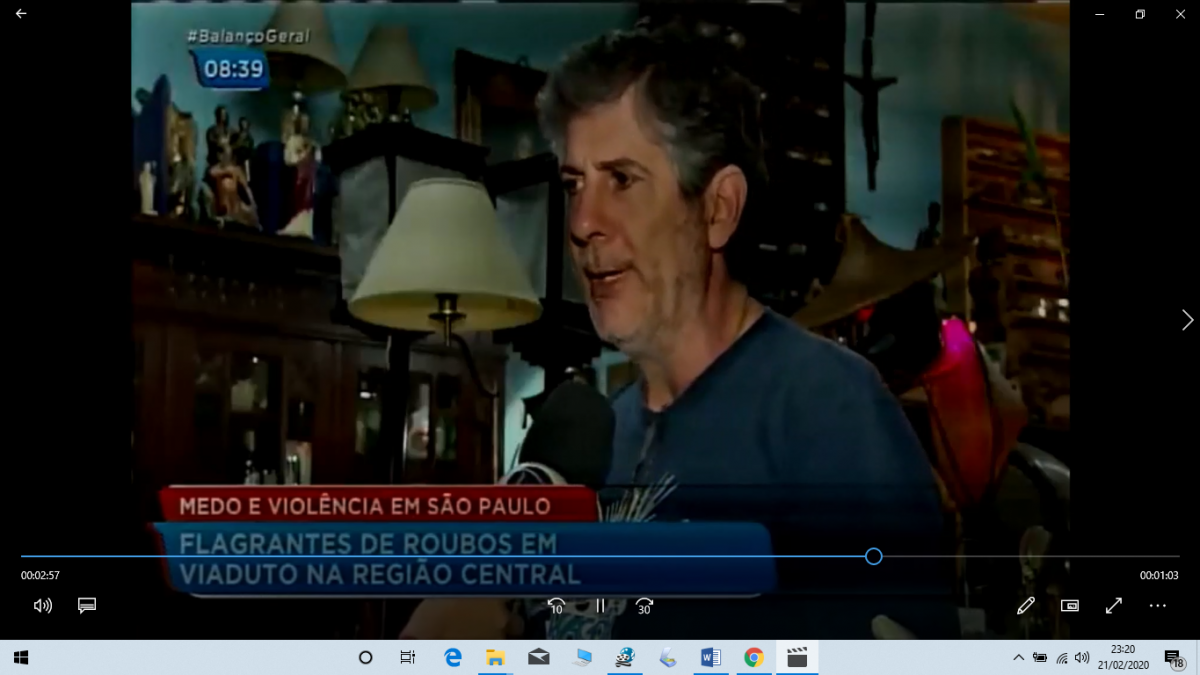This screenshot has width=1200, height=675.
Task: Open Cortana search circle on taskbar
Action: [x=365, y=657]
